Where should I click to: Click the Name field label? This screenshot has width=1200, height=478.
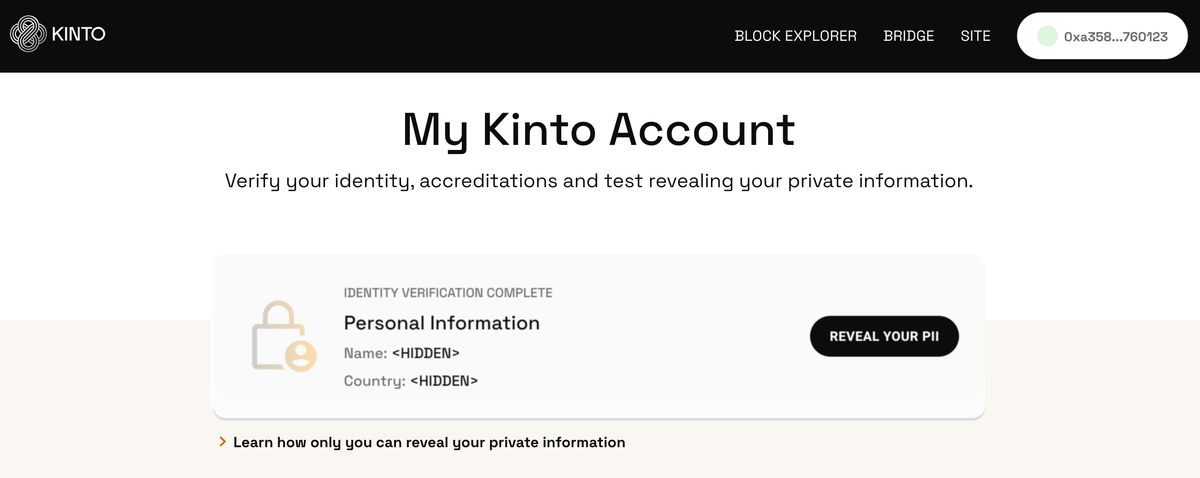click(365, 353)
